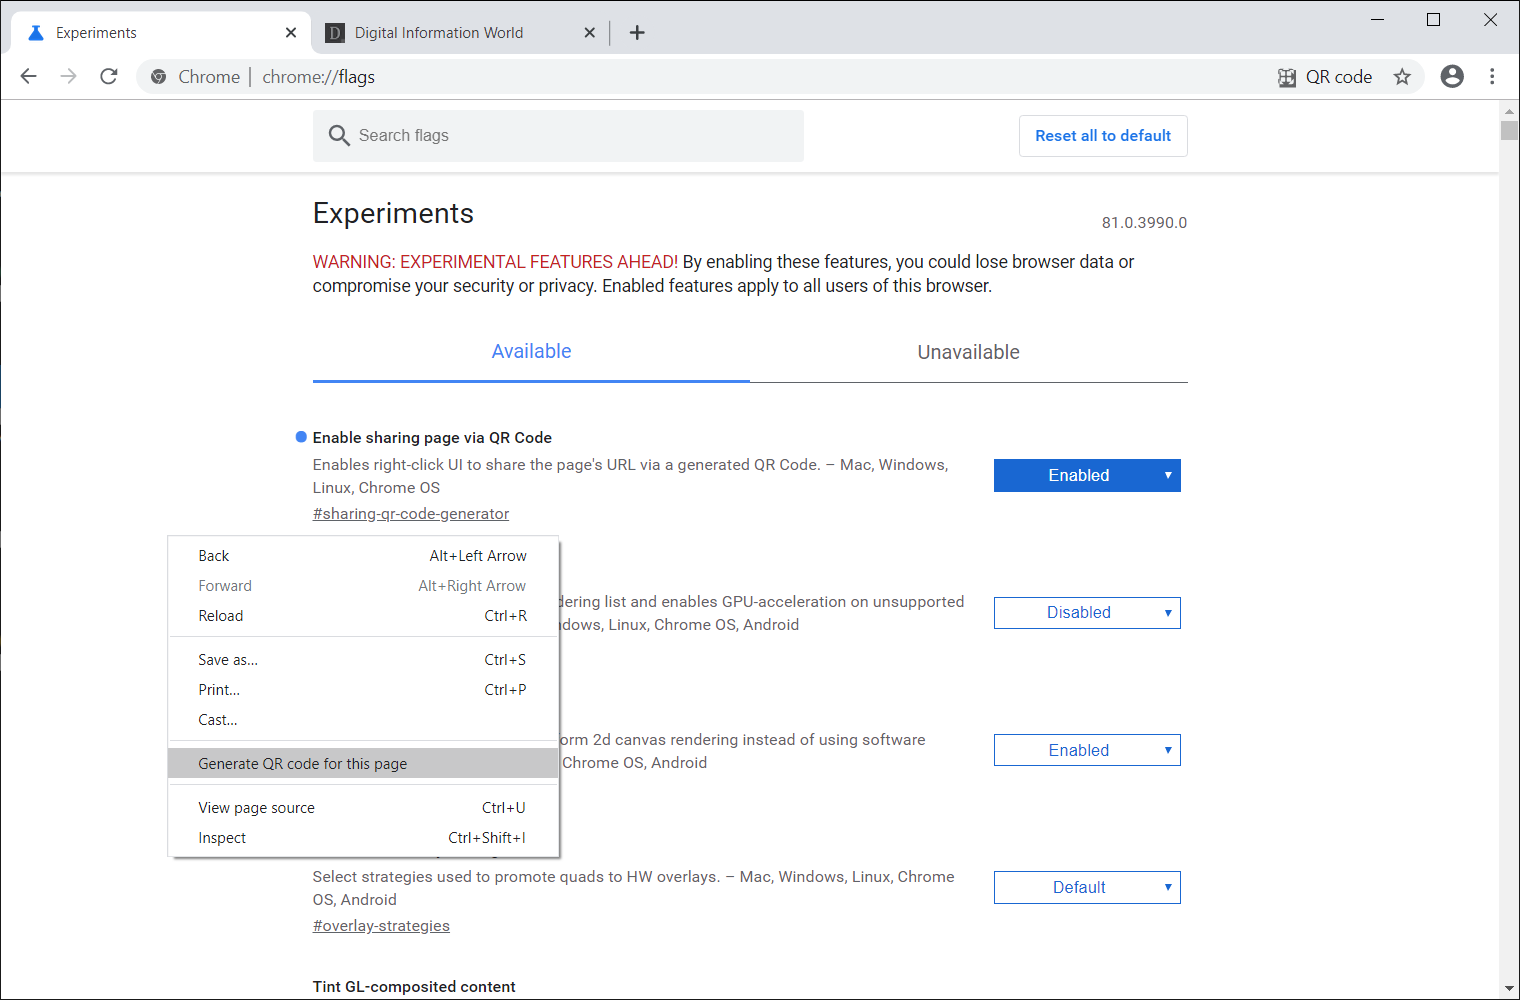Select View page source from context menu
This screenshot has width=1520, height=1000.
257,808
